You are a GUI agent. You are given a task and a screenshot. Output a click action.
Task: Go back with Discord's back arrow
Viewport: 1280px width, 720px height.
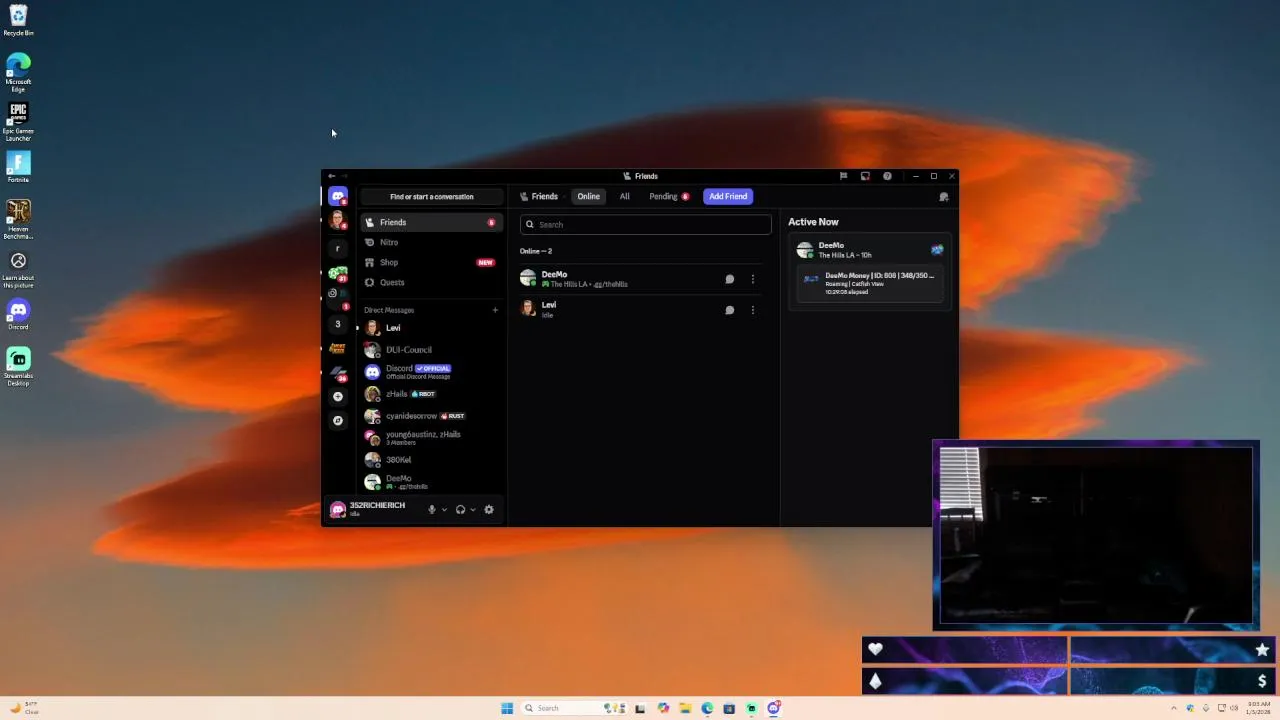332,176
